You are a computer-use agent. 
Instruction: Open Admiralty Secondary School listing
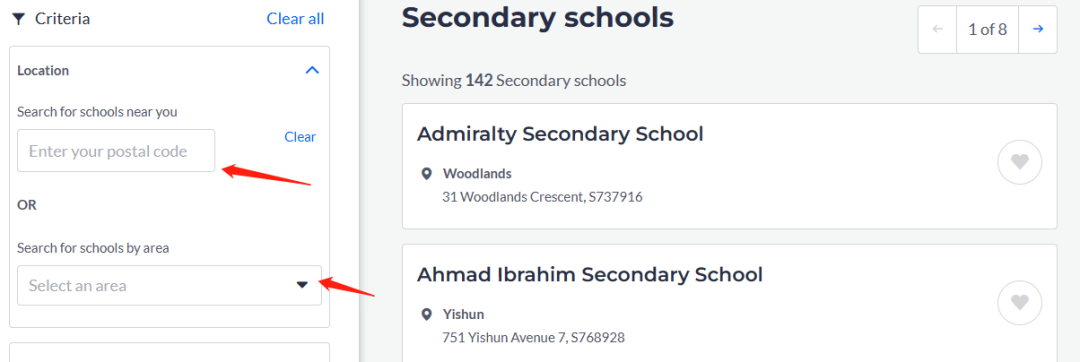(560, 134)
